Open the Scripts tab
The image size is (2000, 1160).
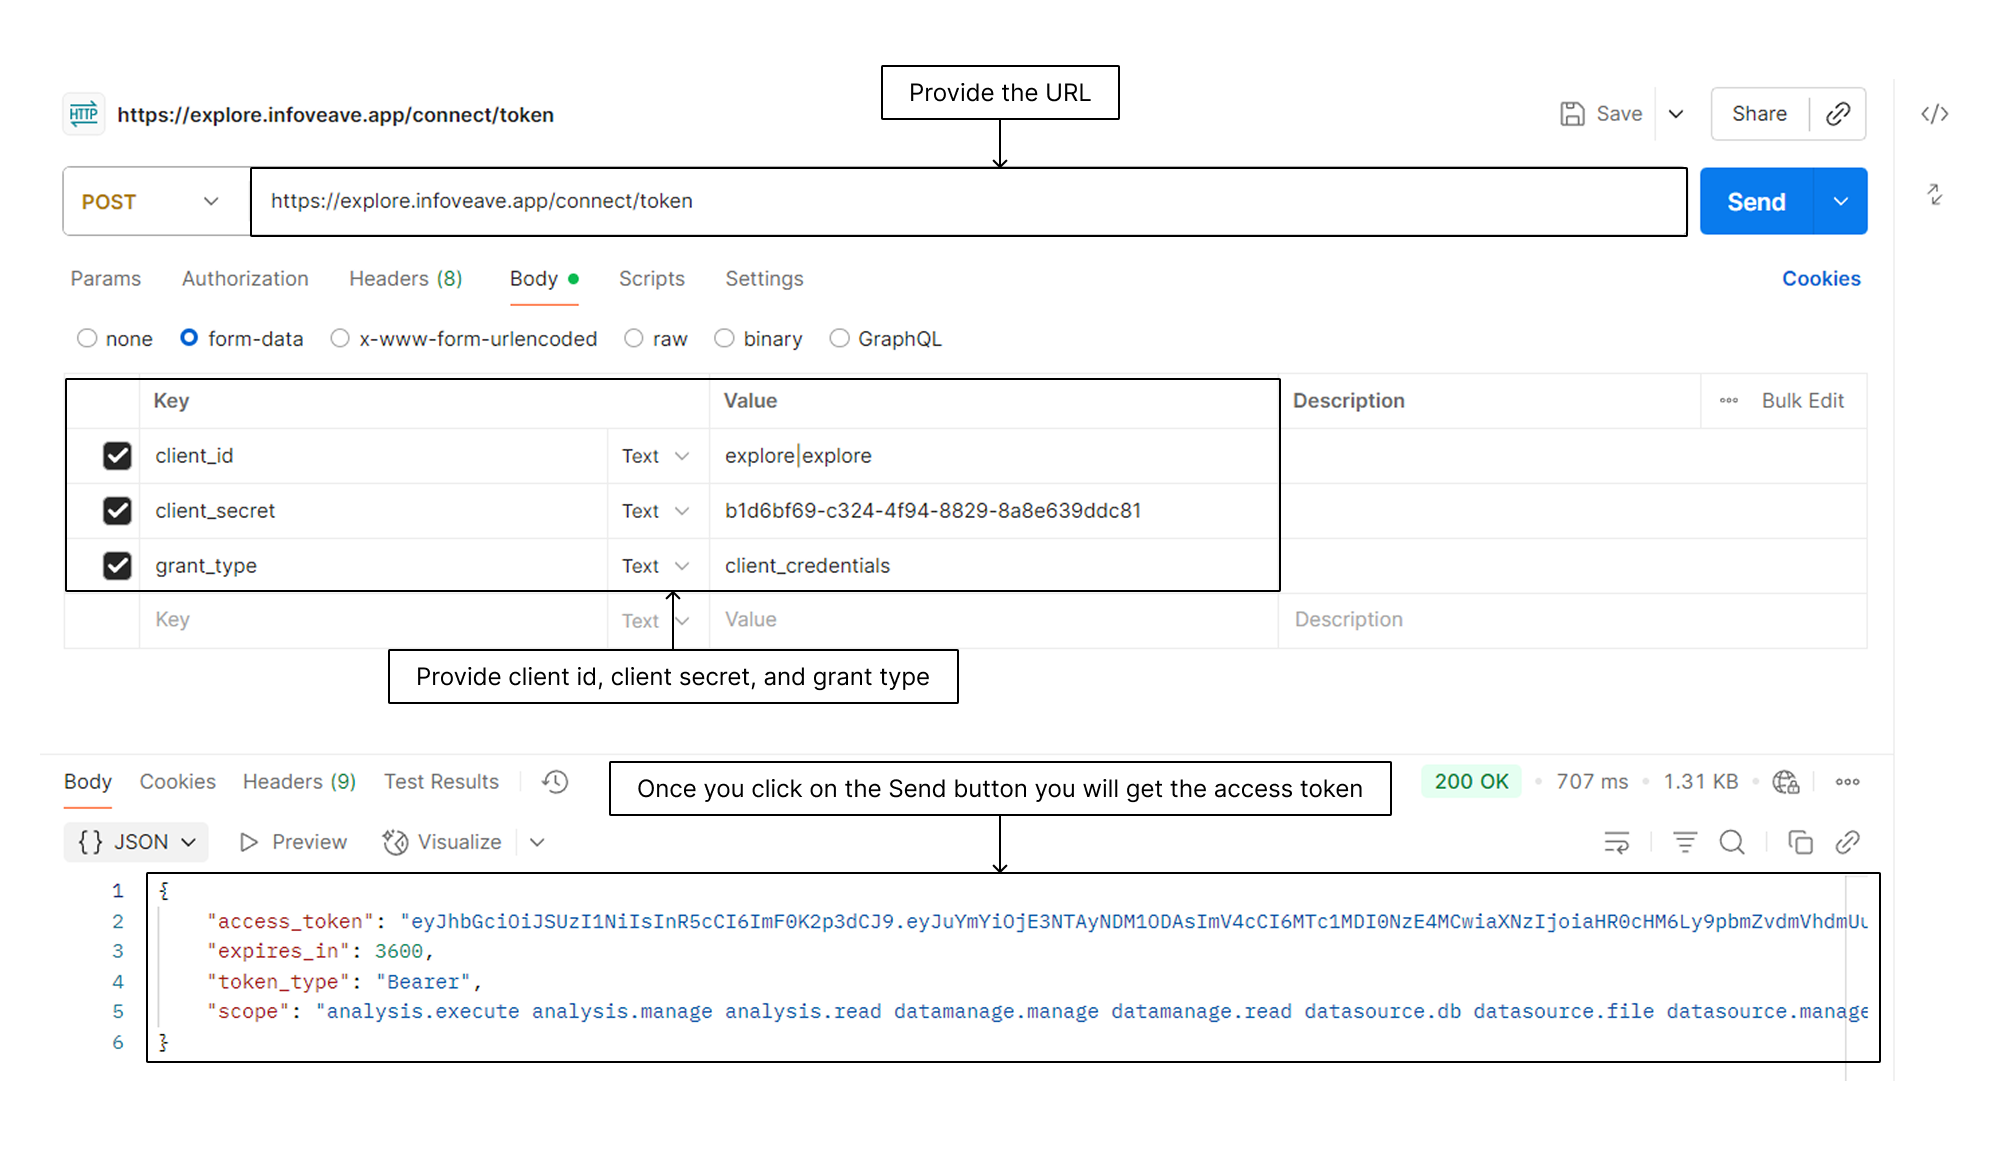point(652,279)
